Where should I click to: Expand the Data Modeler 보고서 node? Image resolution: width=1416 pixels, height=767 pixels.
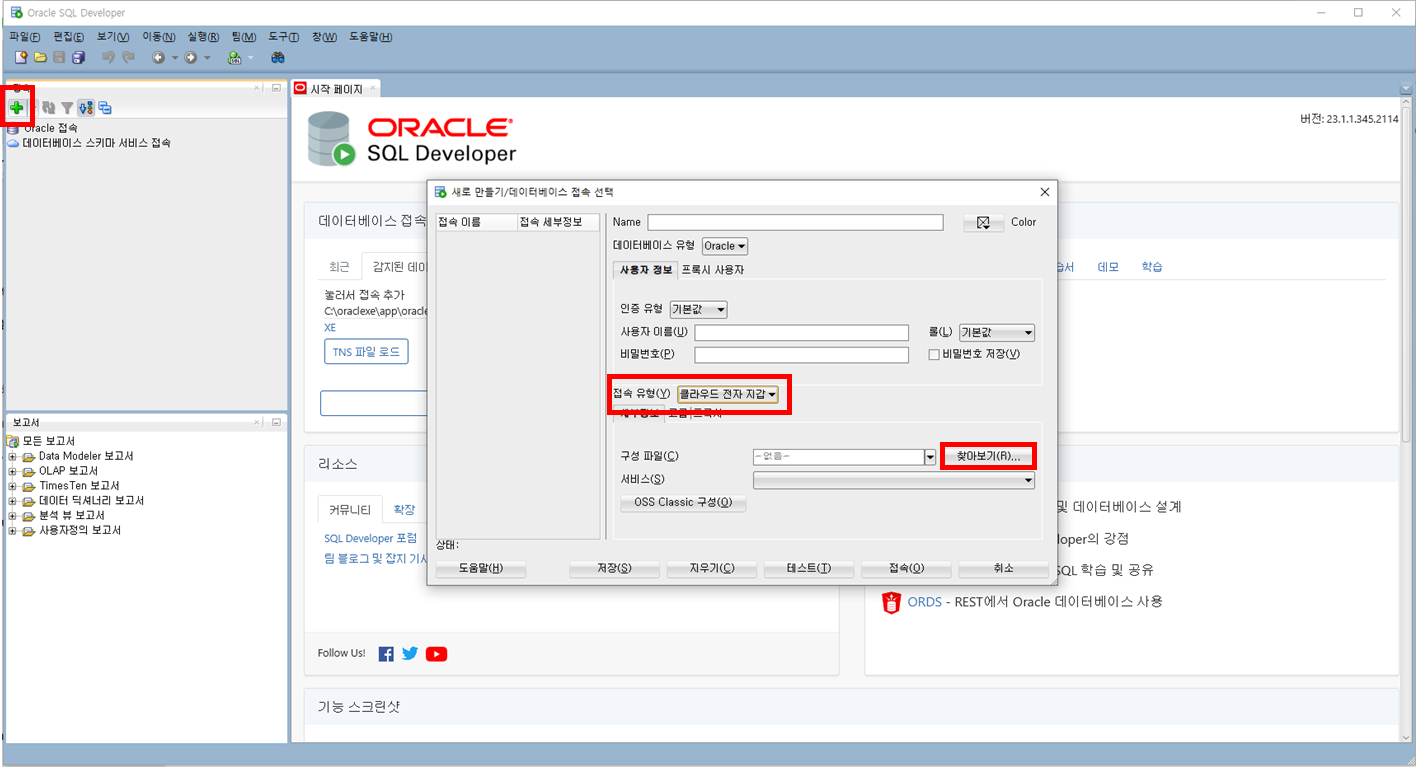(13, 456)
